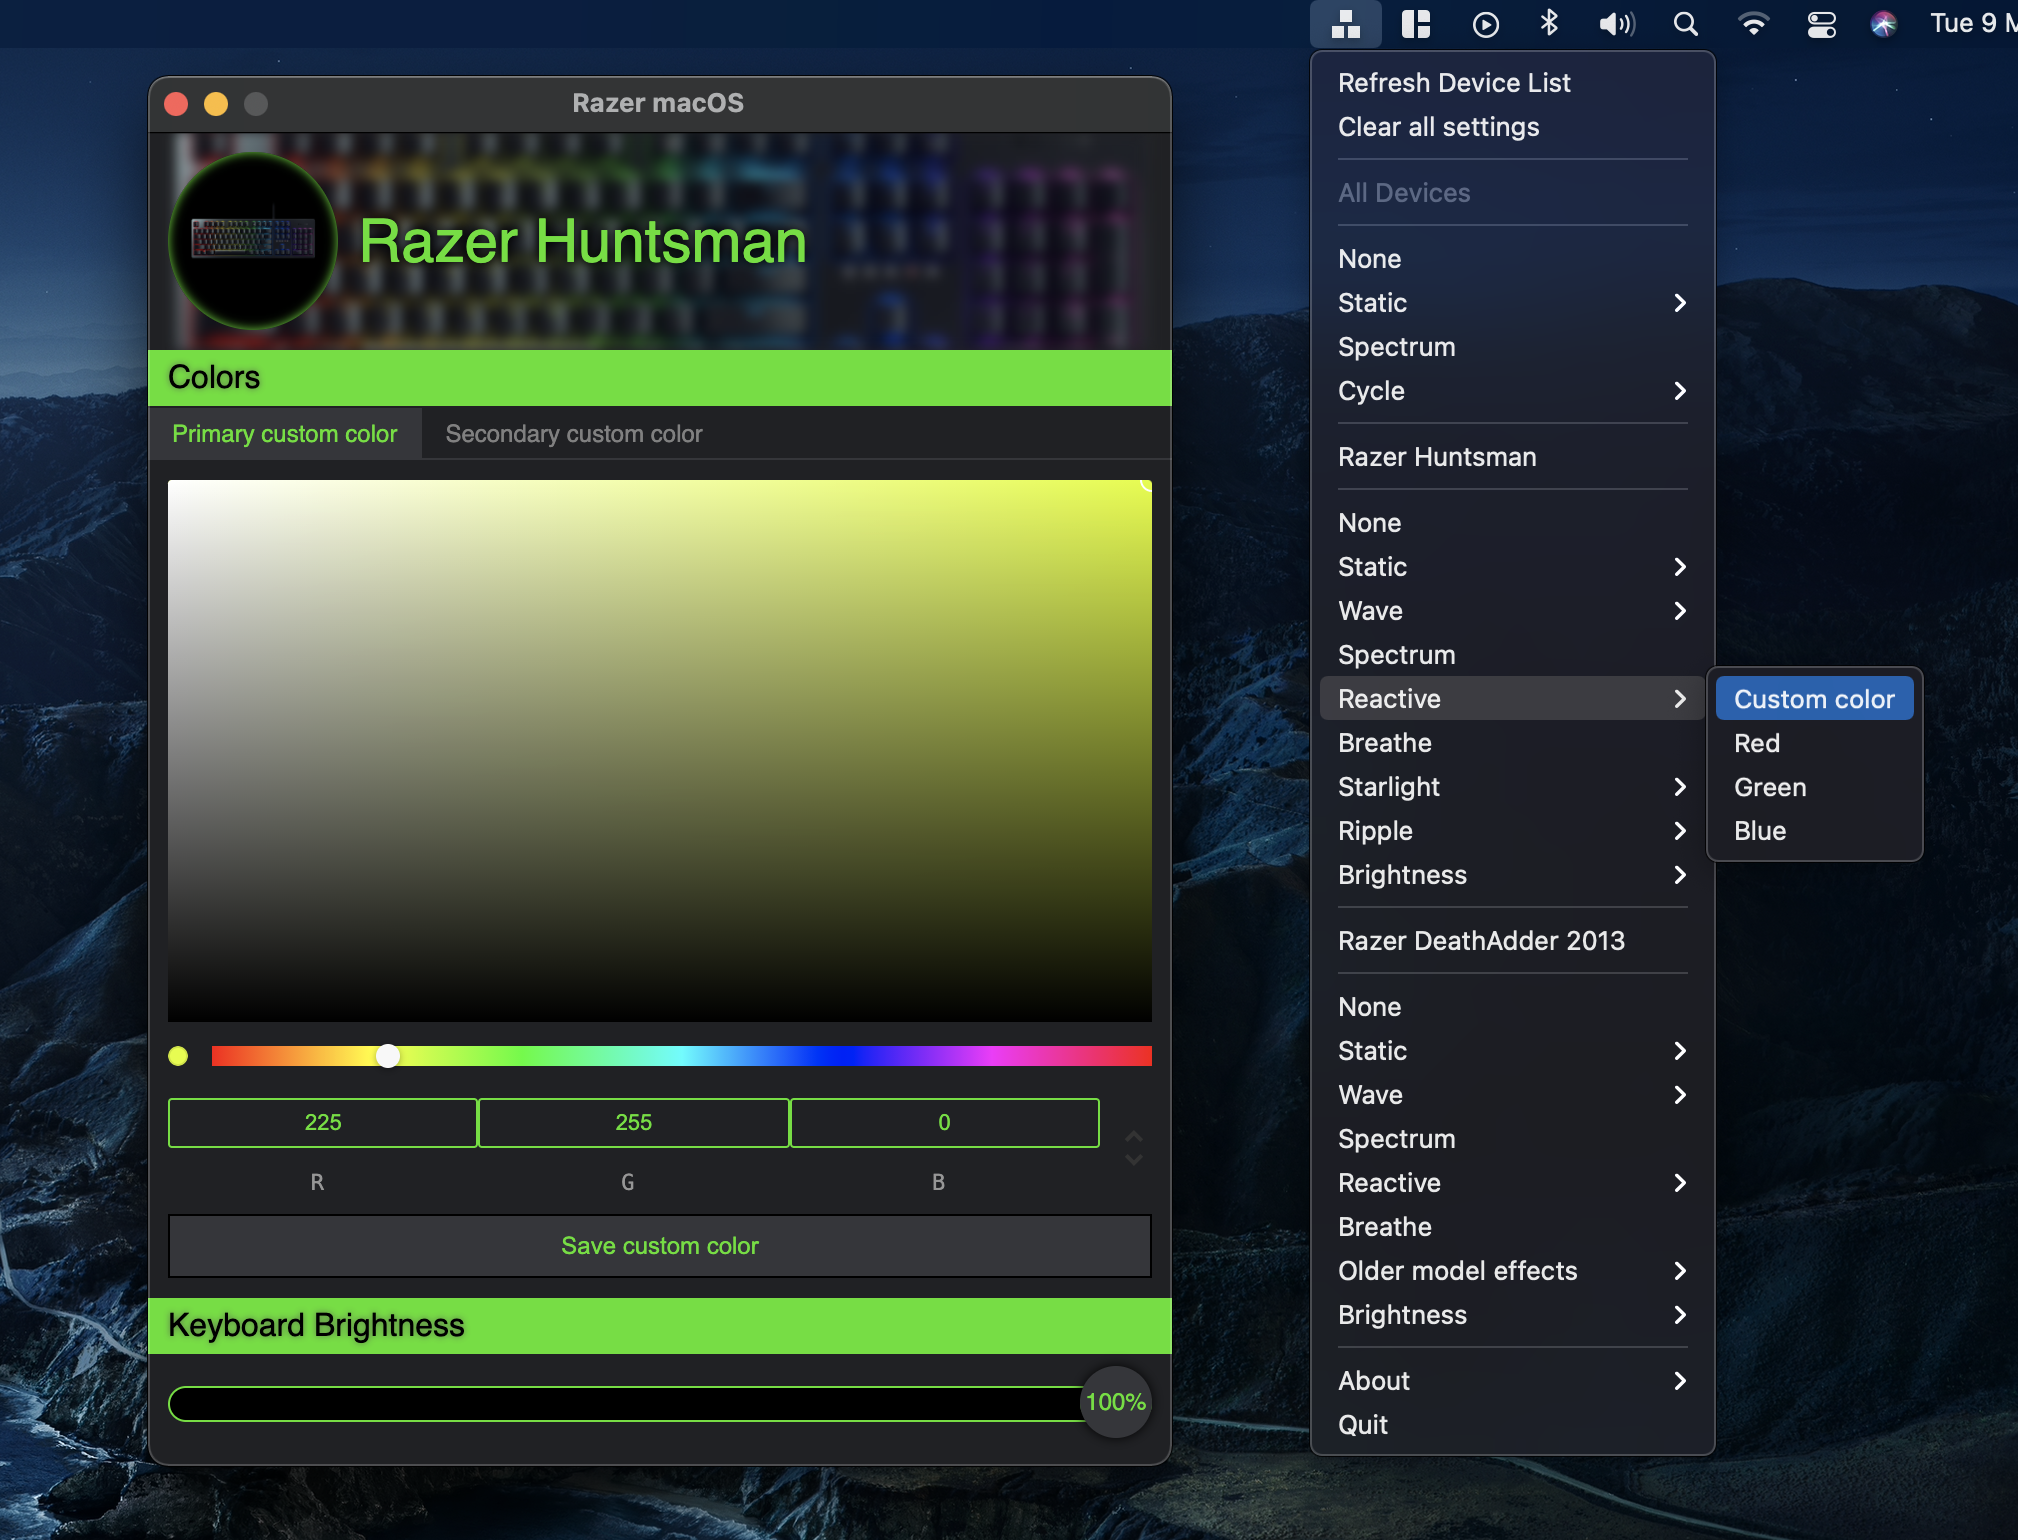Open Spotlight search magnifier icon

(1686, 24)
